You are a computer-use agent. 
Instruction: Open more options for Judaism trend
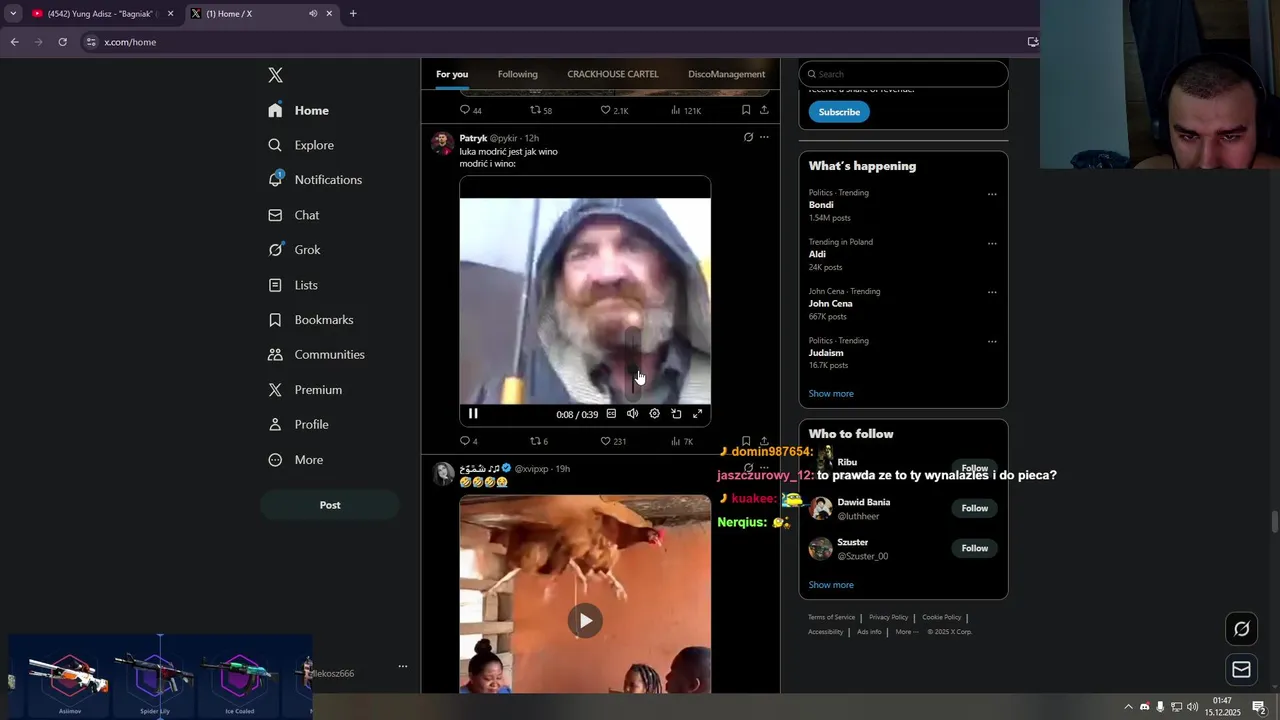(992, 341)
